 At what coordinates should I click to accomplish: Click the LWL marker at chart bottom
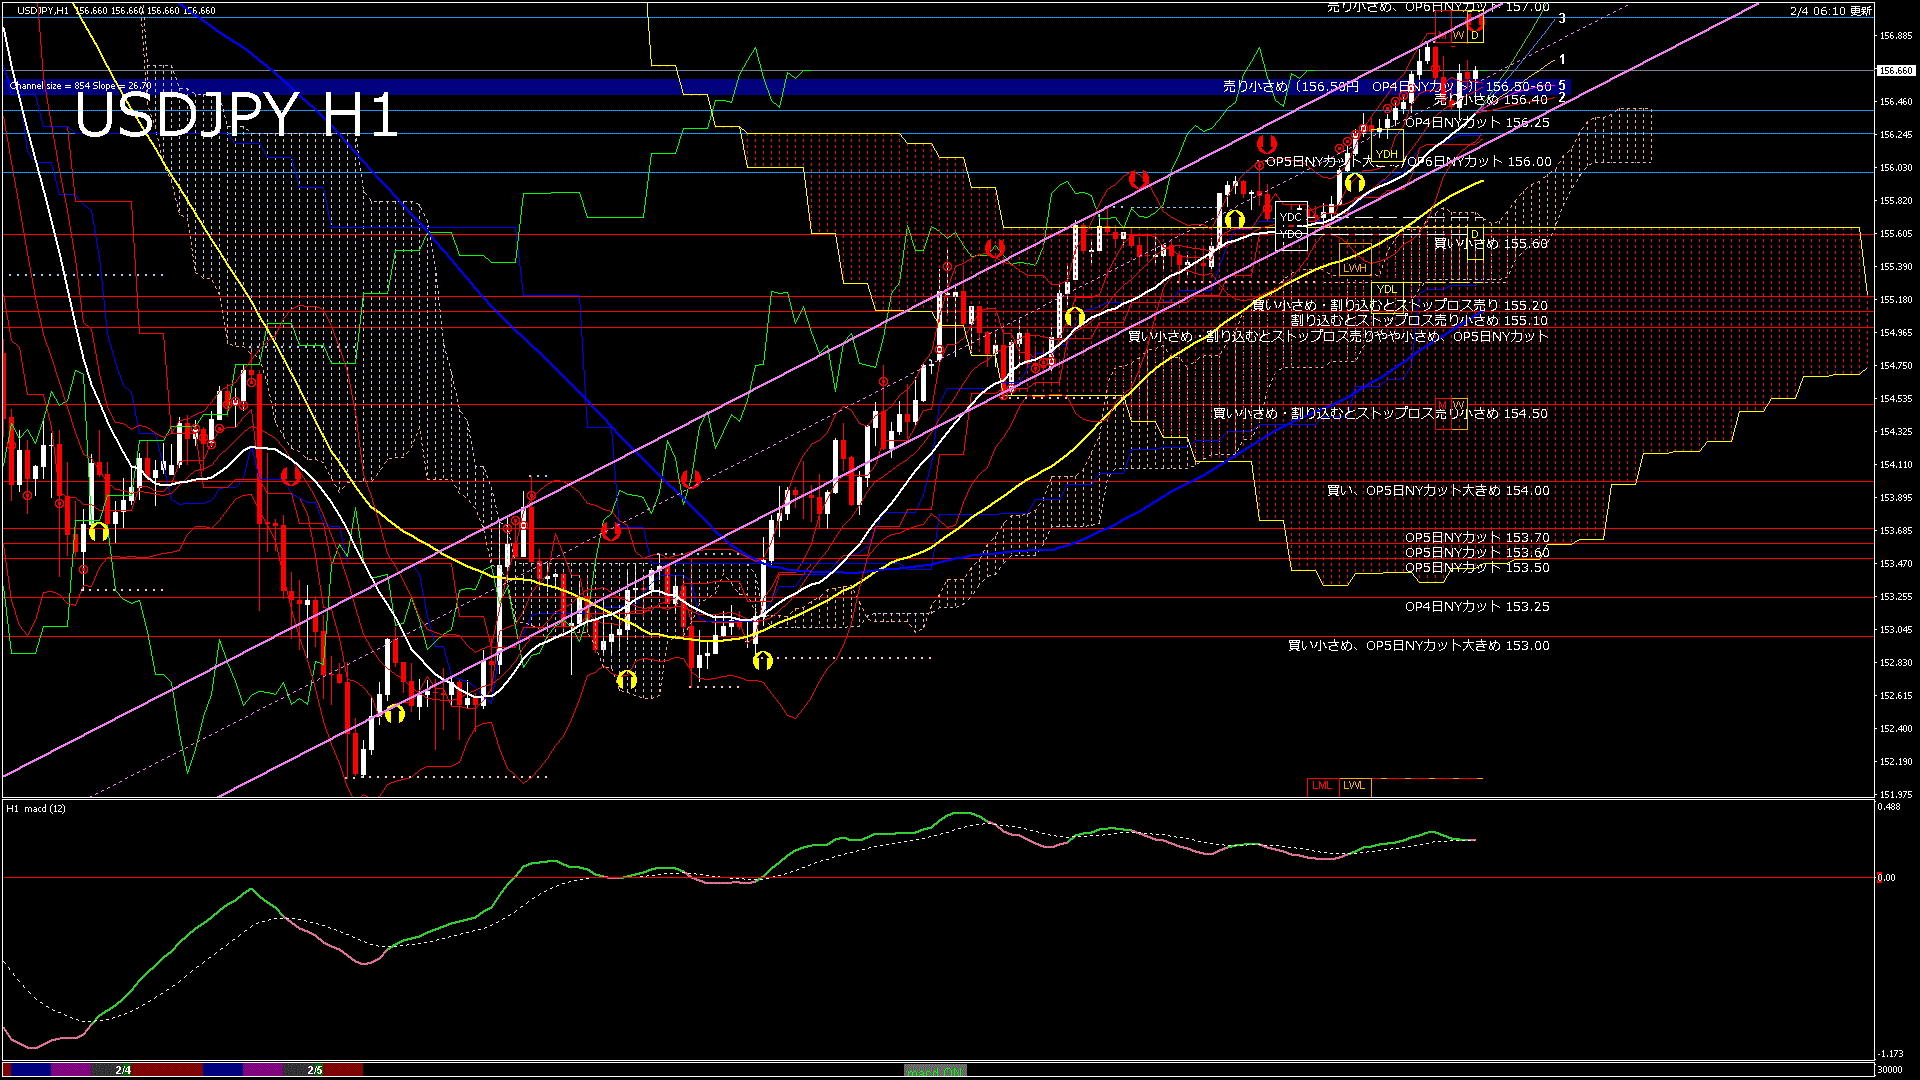(x=1354, y=786)
